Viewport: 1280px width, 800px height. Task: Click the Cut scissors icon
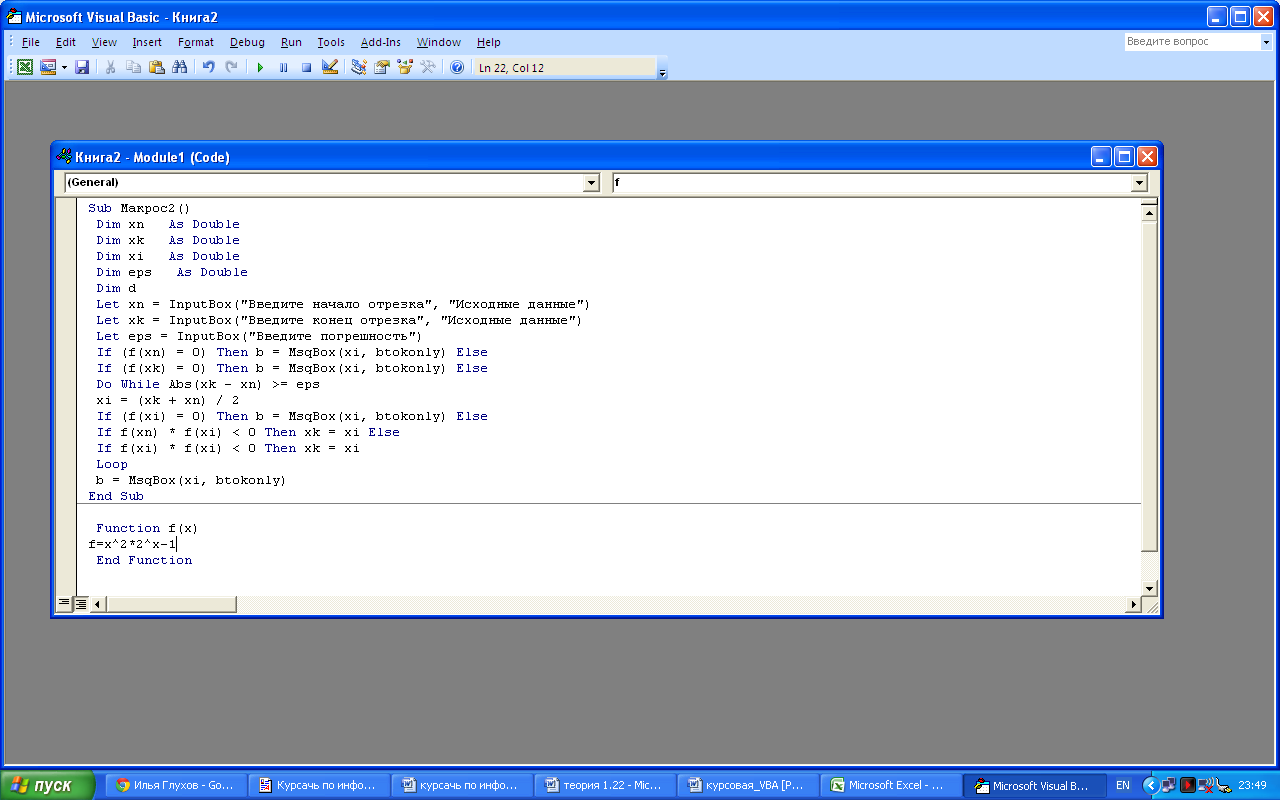111,67
